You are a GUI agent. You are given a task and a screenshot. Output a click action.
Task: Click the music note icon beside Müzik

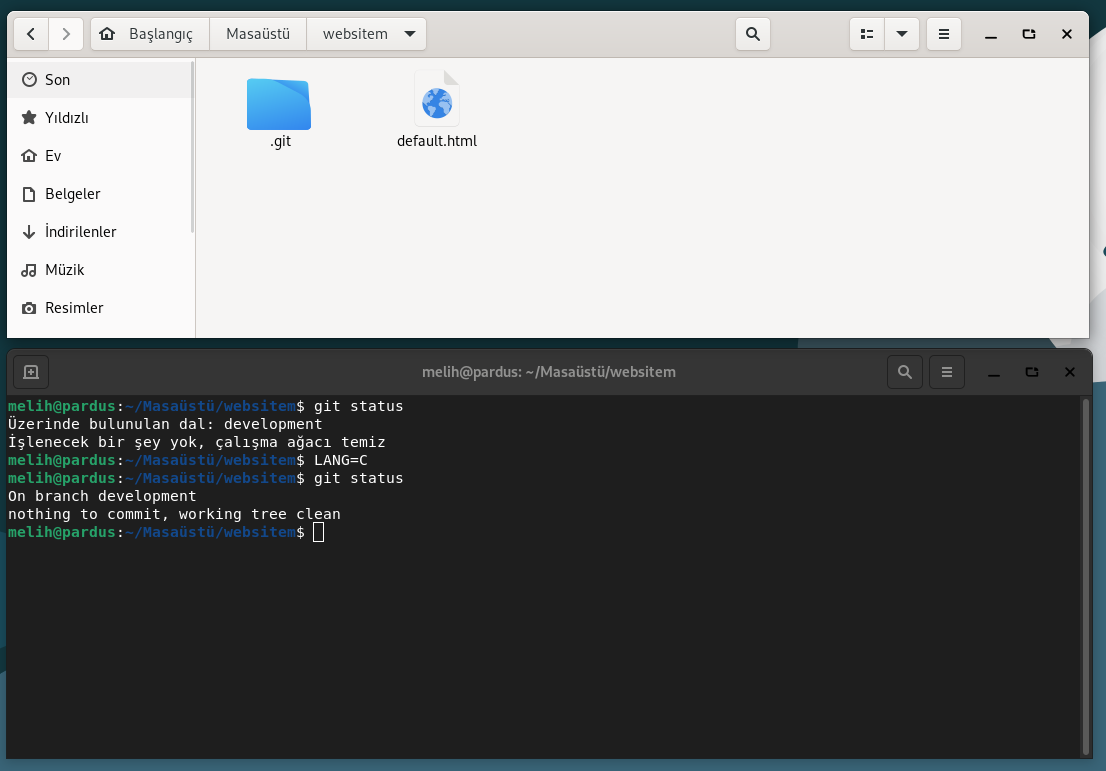(29, 270)
